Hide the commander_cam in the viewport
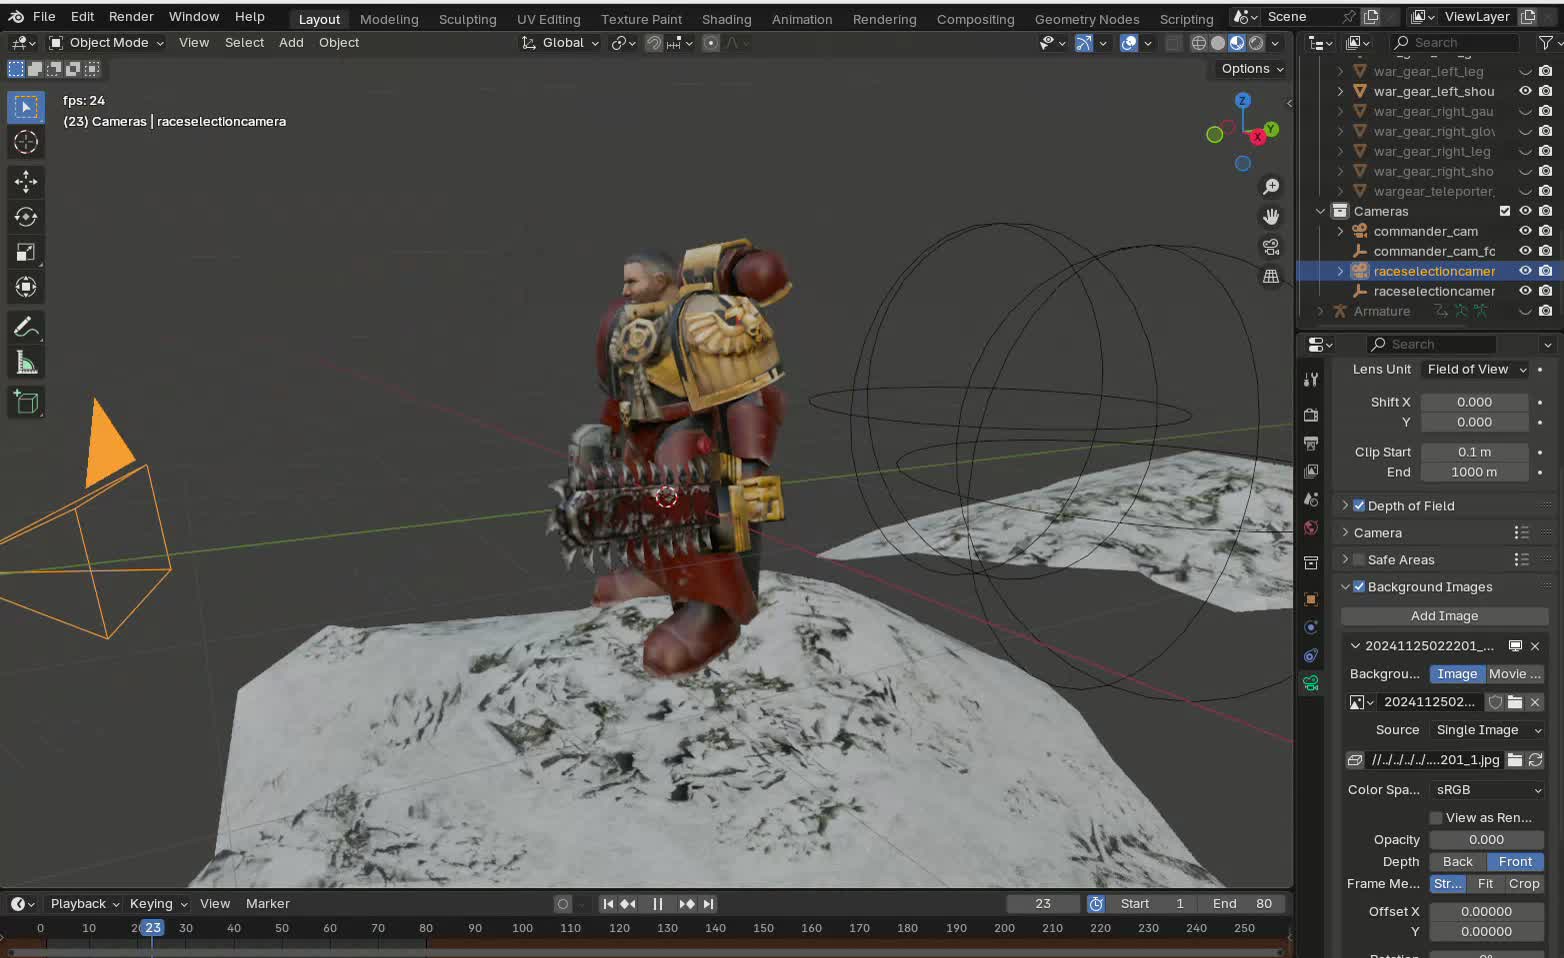1564x958 pixels. pos(1525,231)
